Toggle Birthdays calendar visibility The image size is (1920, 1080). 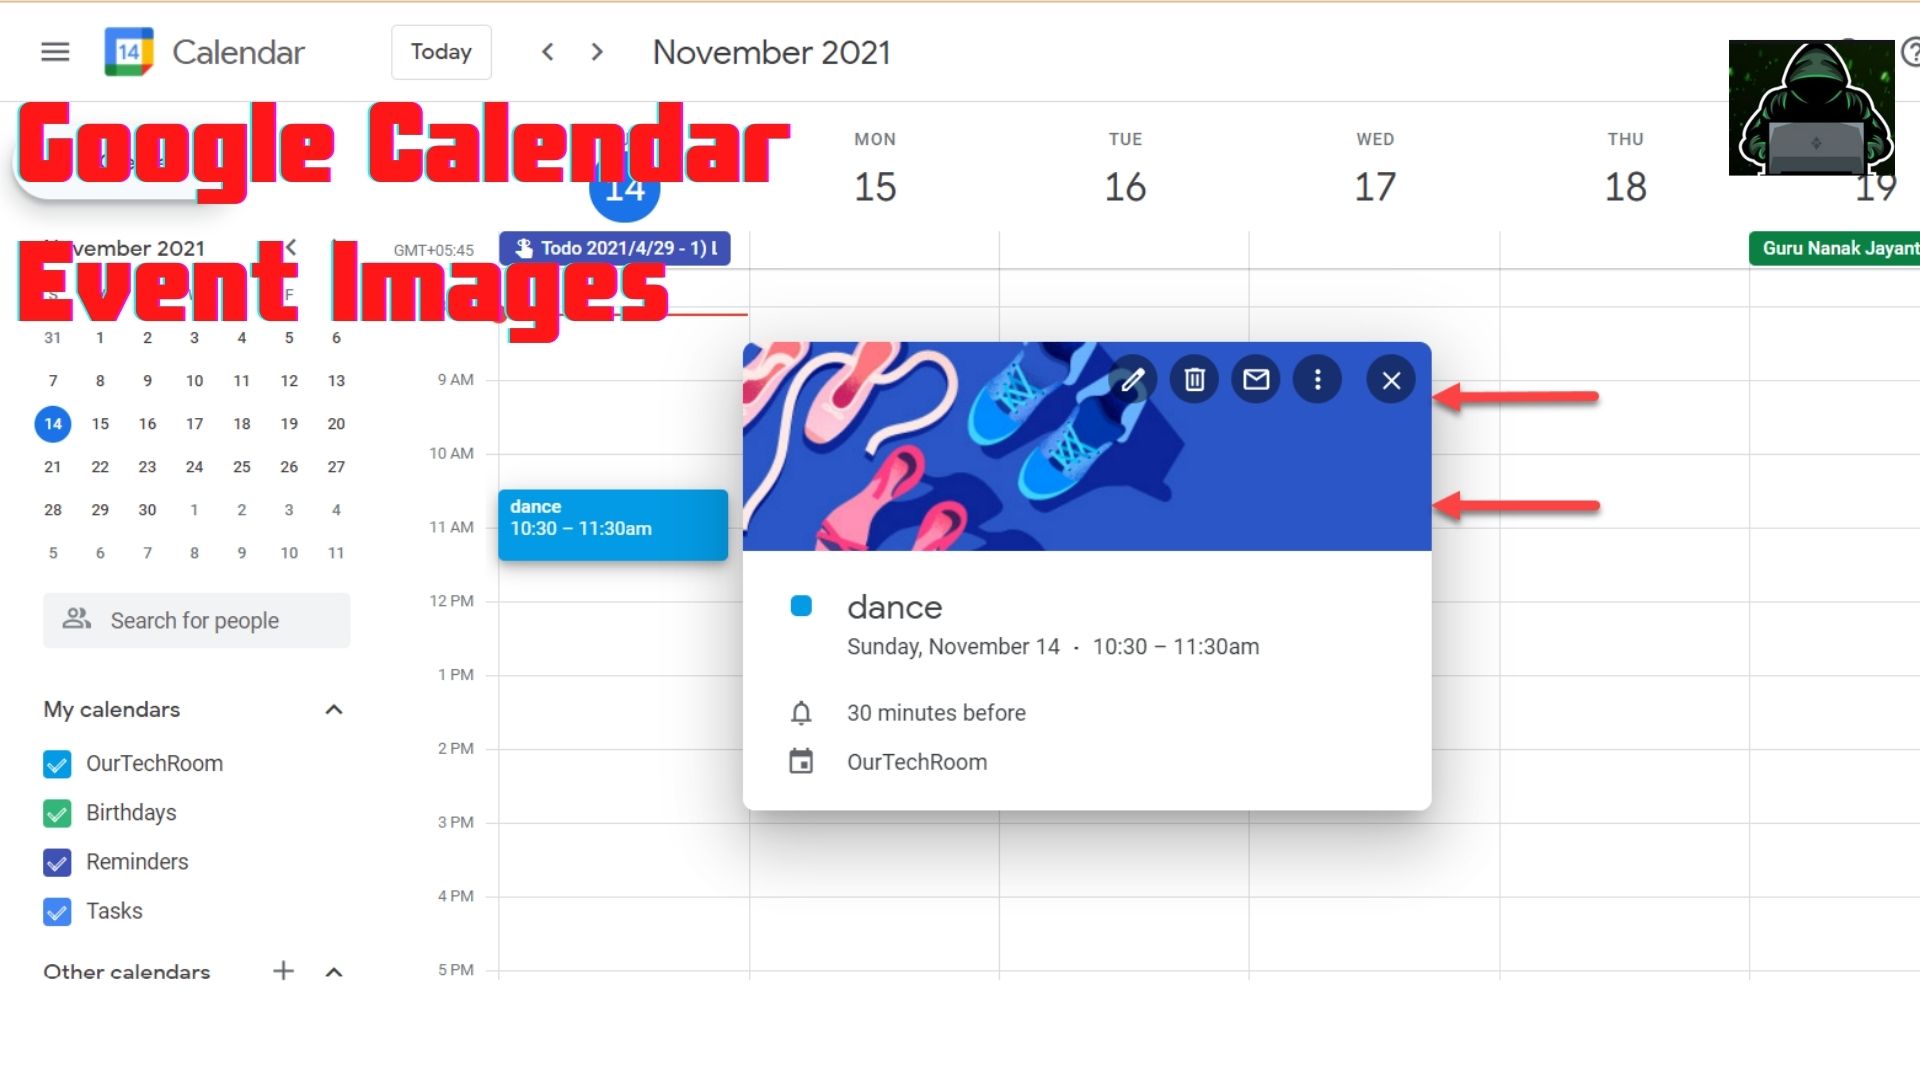(57, 812)
